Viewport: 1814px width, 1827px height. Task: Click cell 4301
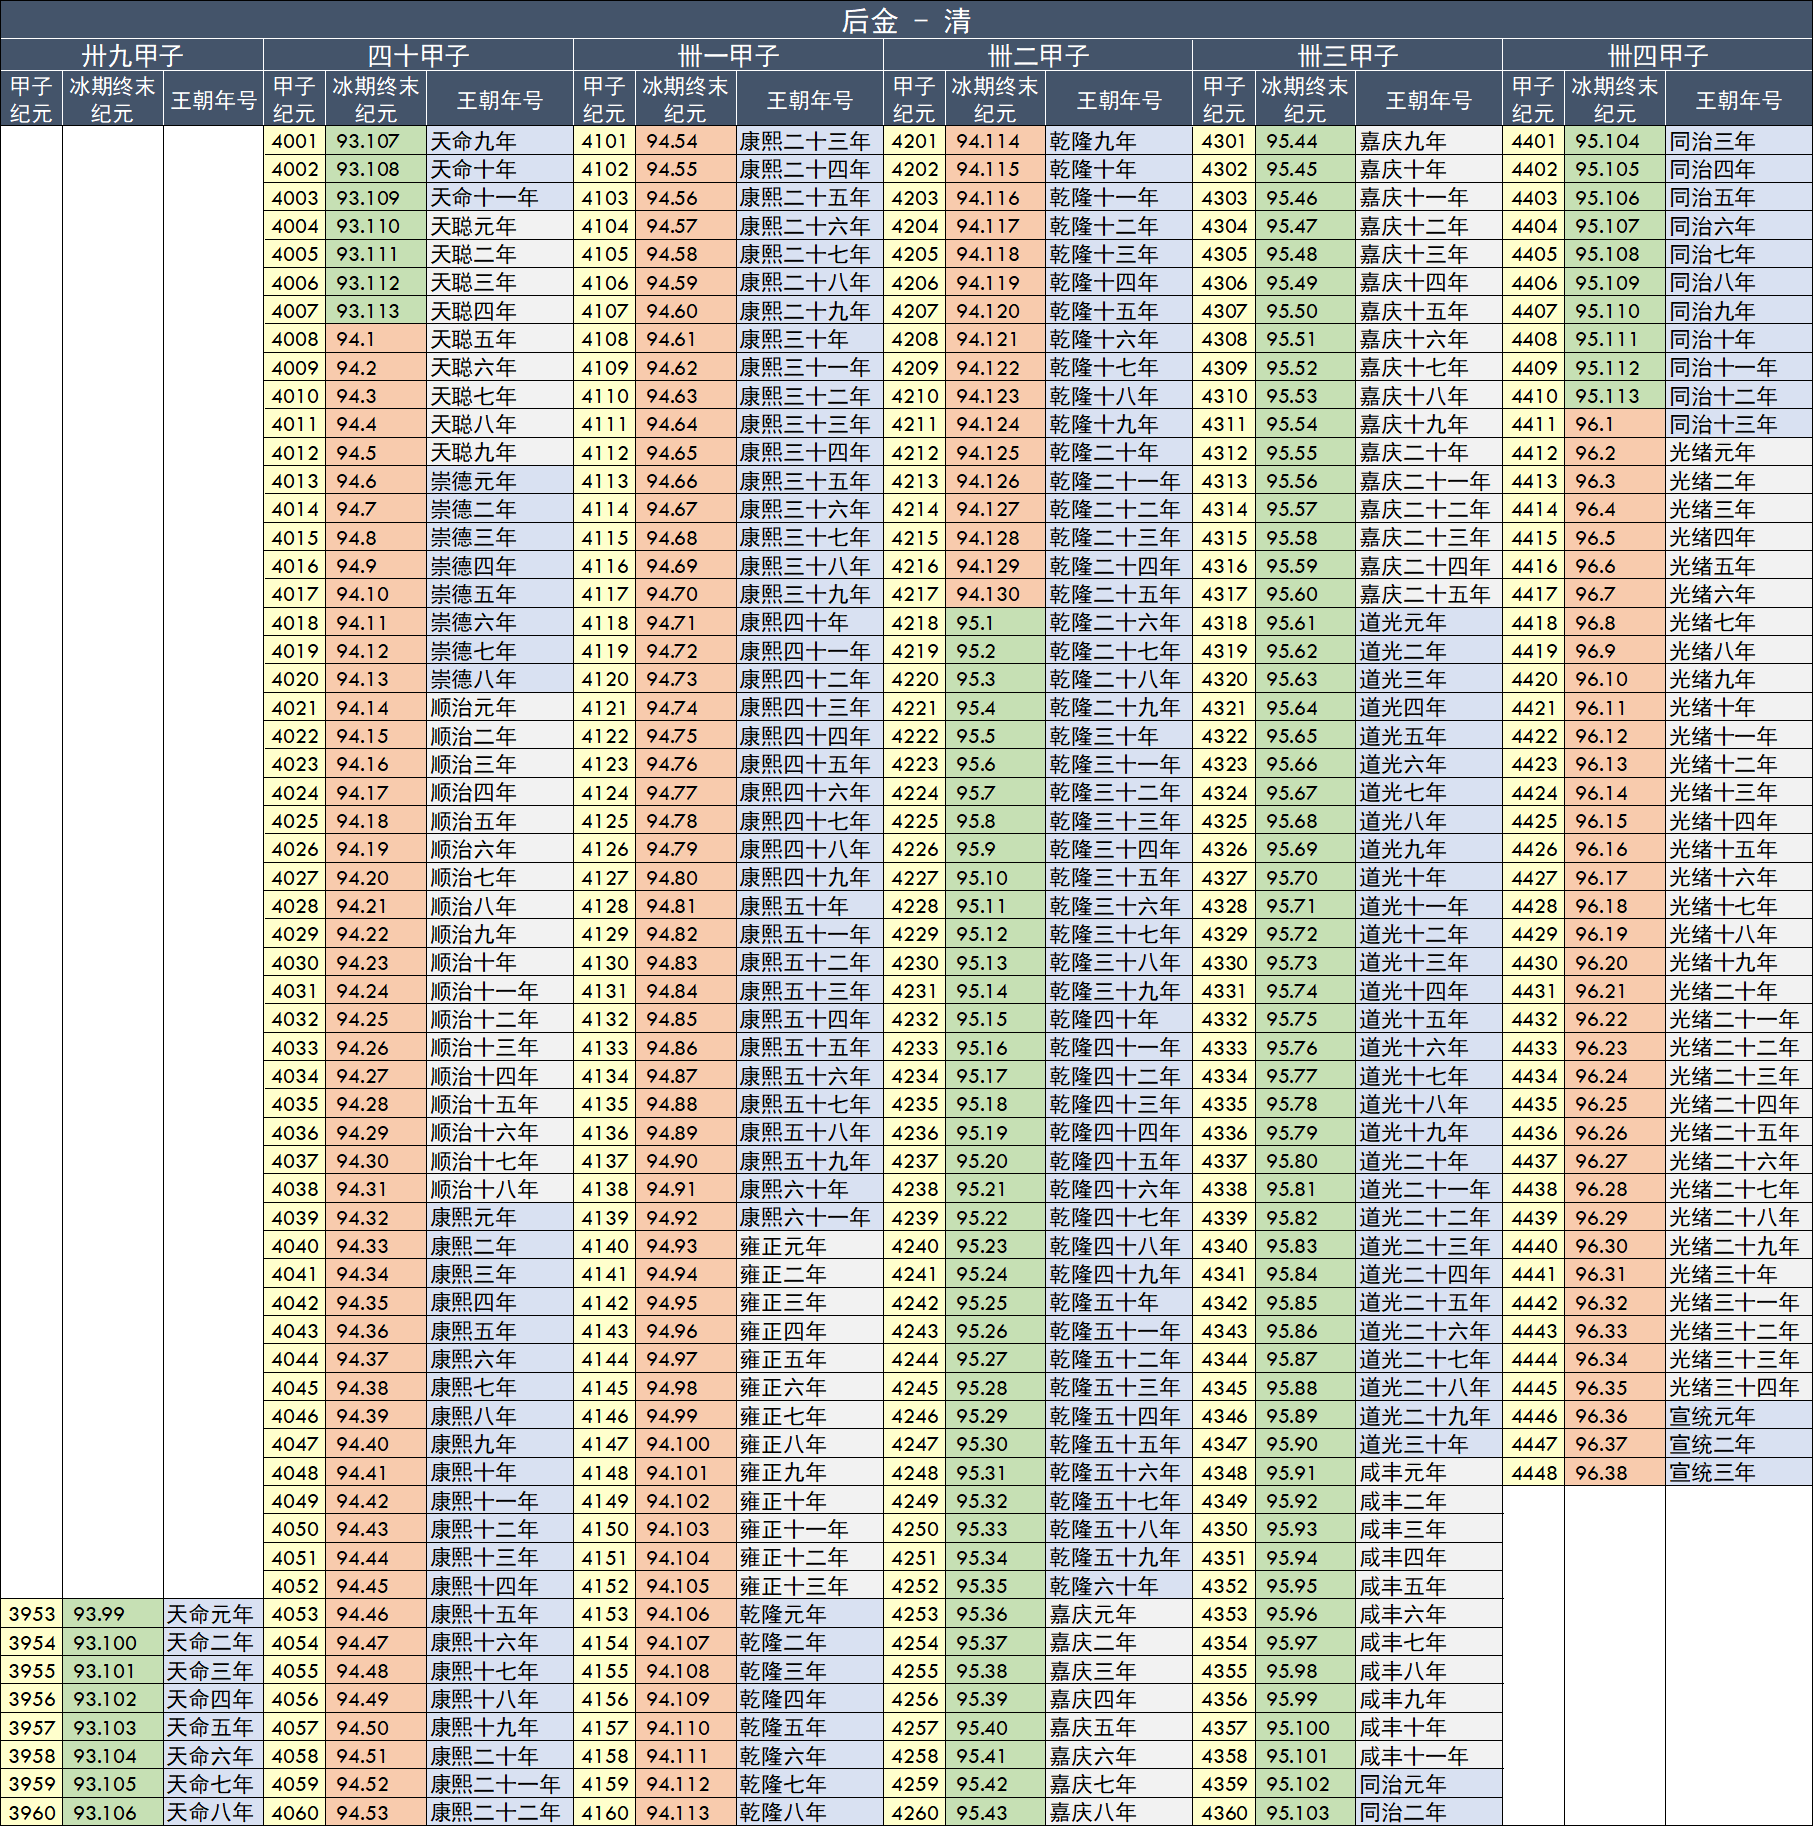pos(1224,141)
